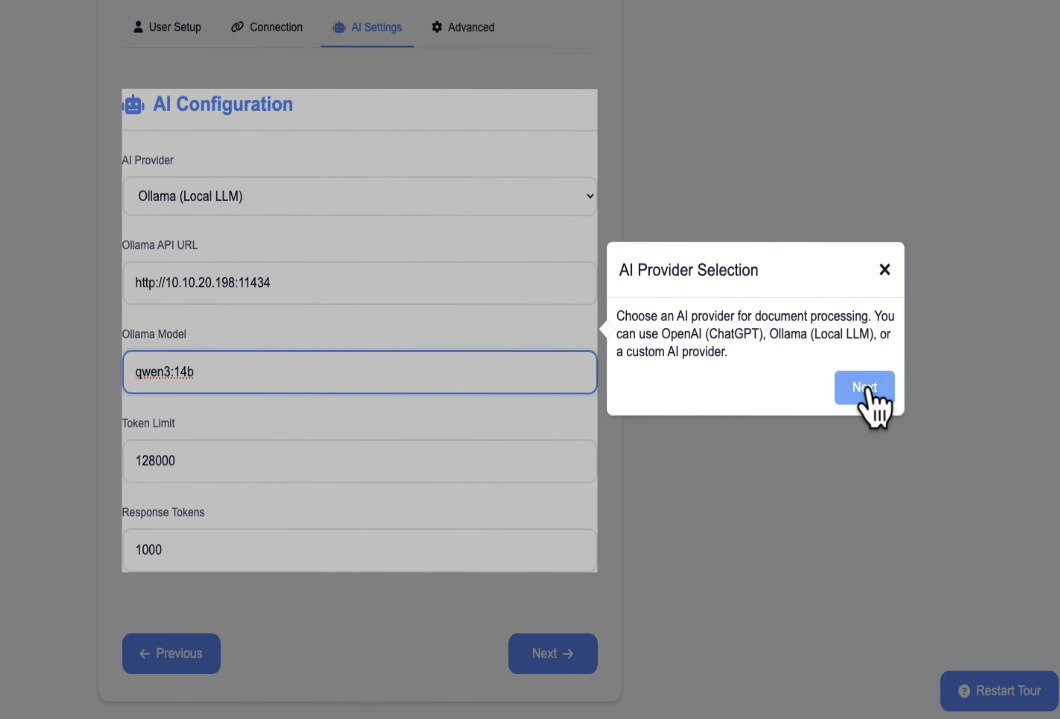The height and width of the screenshot is (719, 1060).
Task: Click the left arrow icon on Previous button
Action: [x=145, y=653]
